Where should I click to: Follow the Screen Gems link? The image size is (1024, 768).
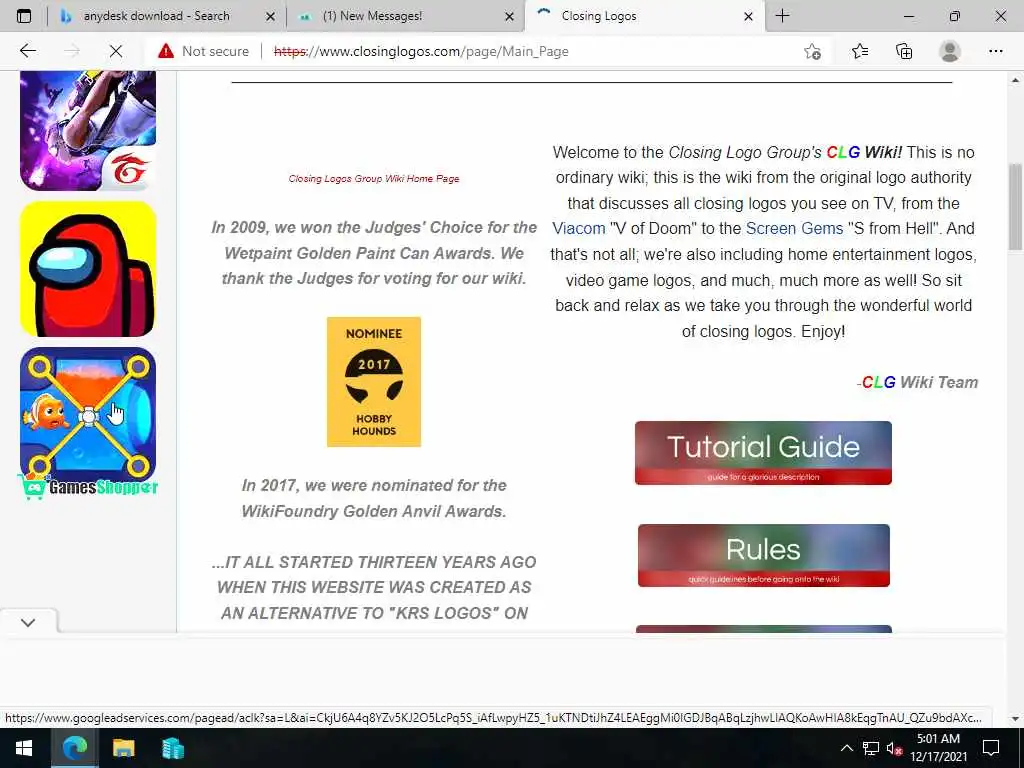pos(794,229)
